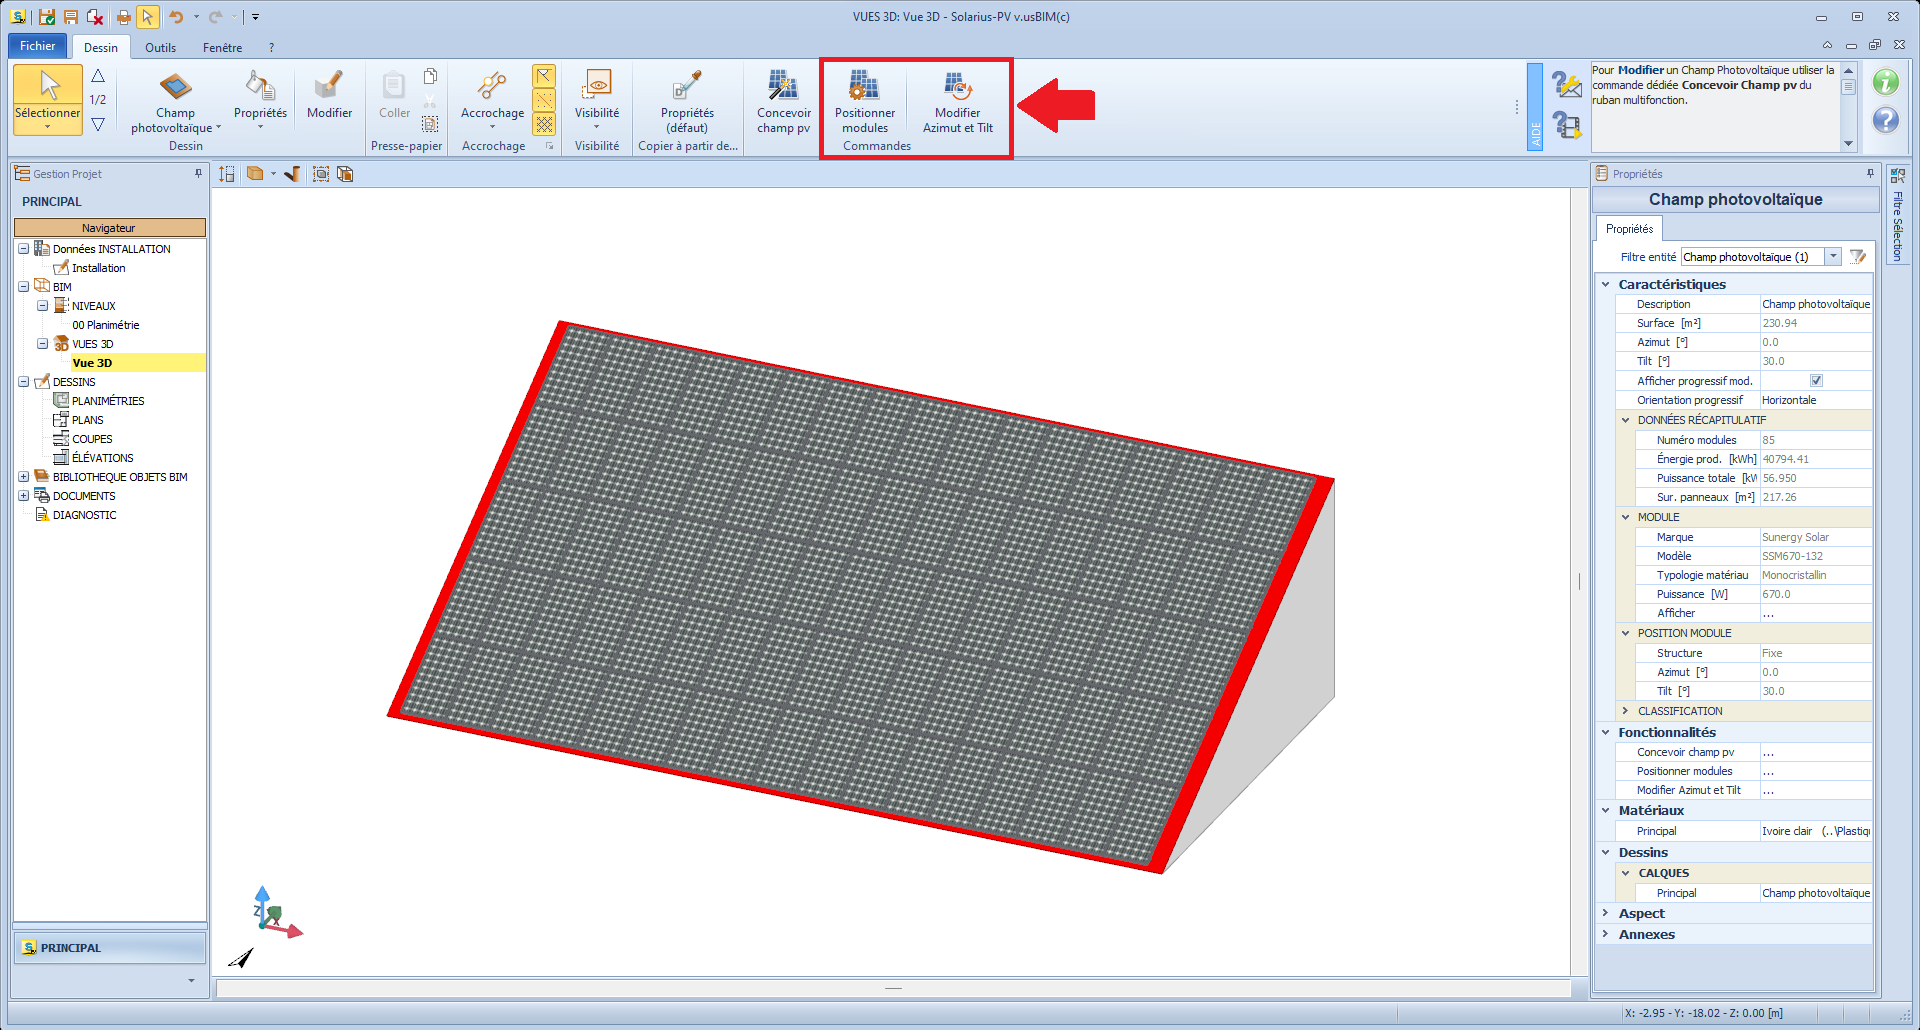Viewport: 1920px width, 1030px height.
Task: Open the ? help tab
Action: 271,47
